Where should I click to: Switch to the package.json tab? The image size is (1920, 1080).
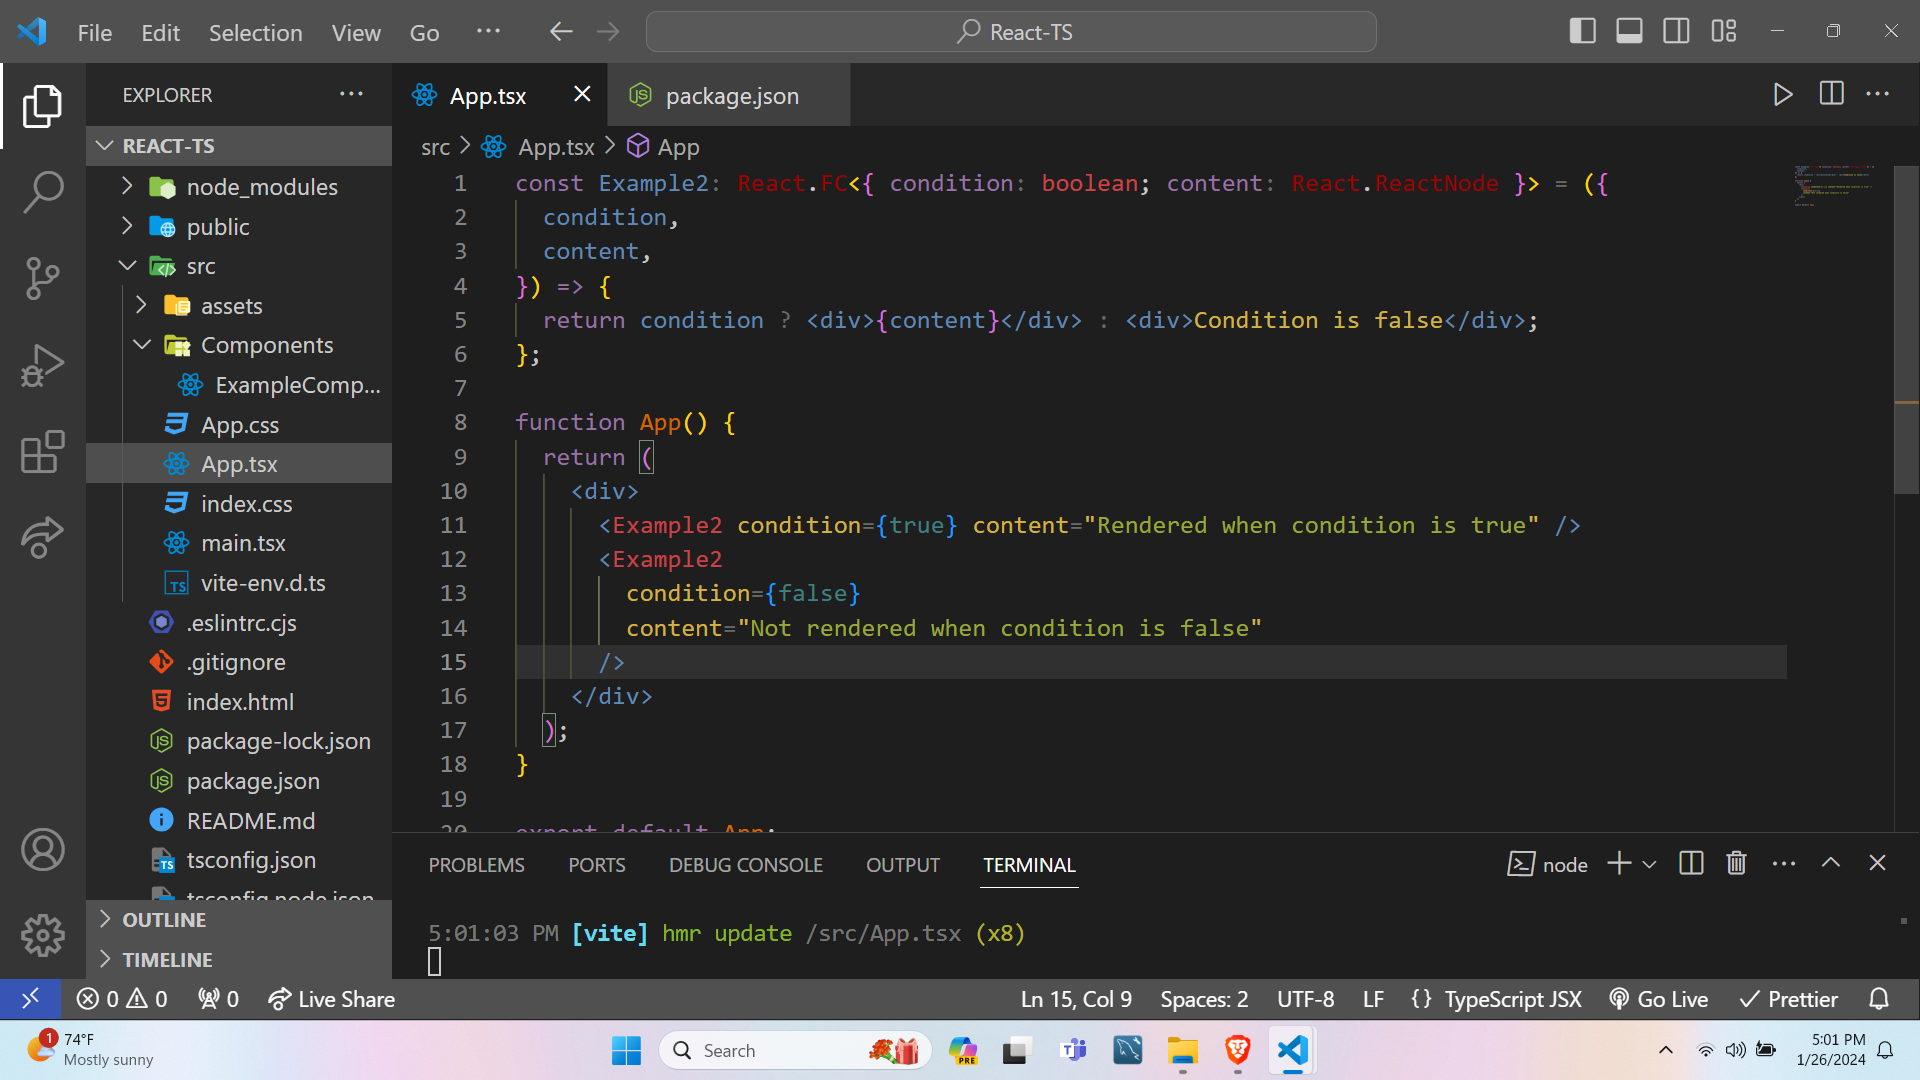[732, 95]
